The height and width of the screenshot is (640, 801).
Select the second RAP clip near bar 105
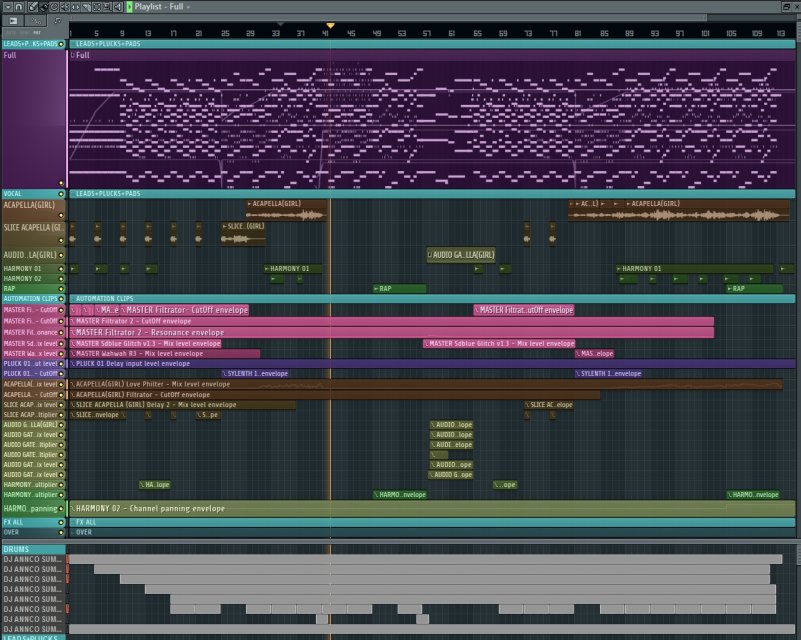click(755, 289)
